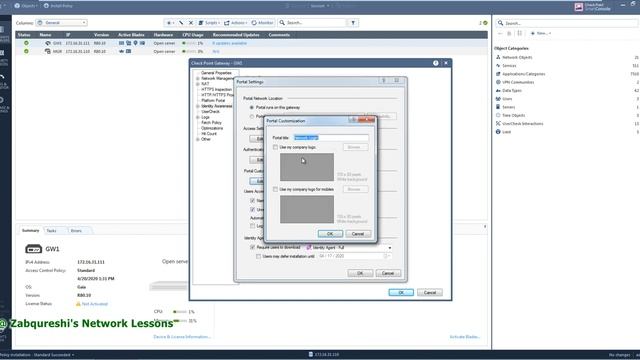Switch to the Summary tab
This screenshot has height=360, width=640.
click(x=30, y=231)
